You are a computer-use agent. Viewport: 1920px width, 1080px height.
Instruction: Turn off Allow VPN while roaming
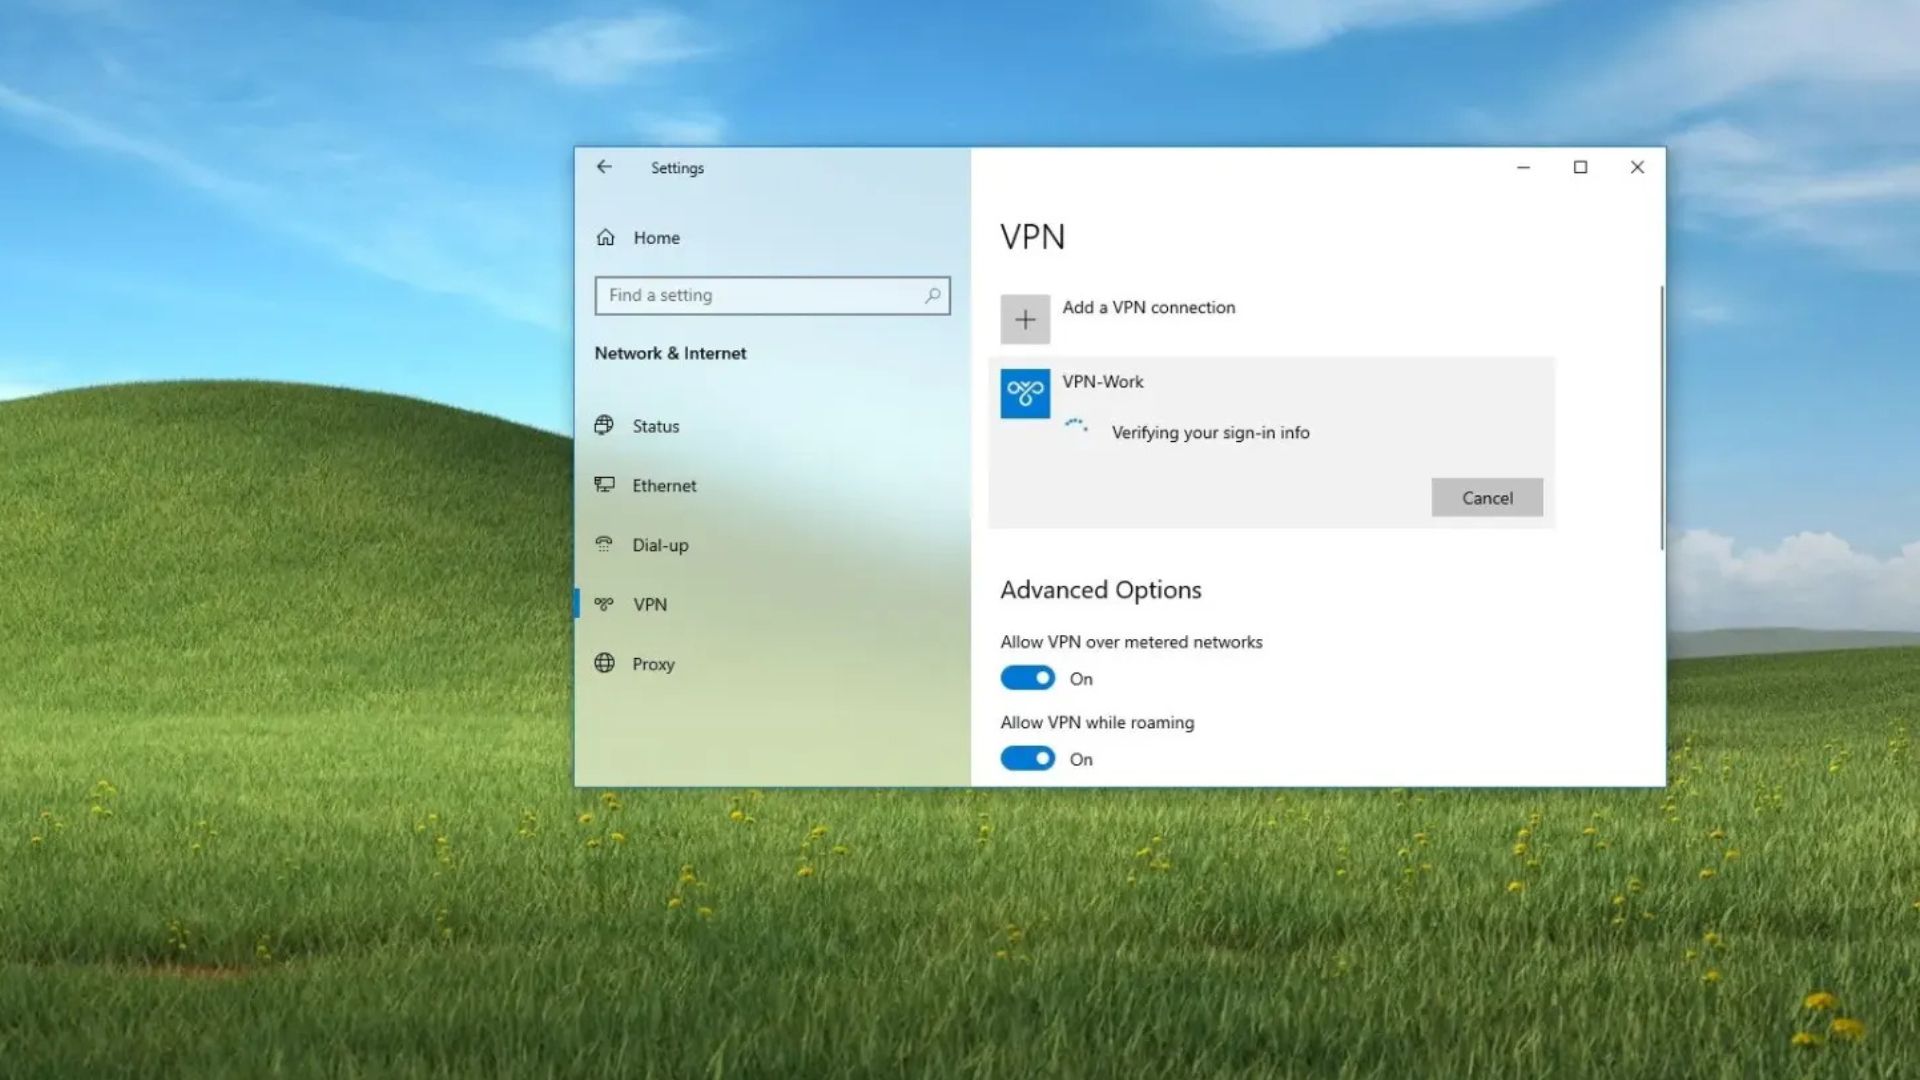click(x=1026, y=758)
